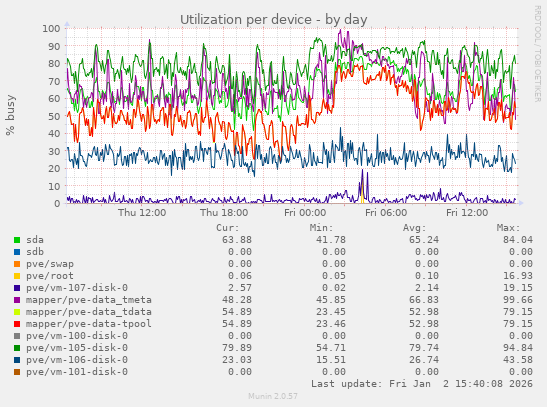
Task: Click the 100 y-axis tick label
Action: (x=51, y=29)
